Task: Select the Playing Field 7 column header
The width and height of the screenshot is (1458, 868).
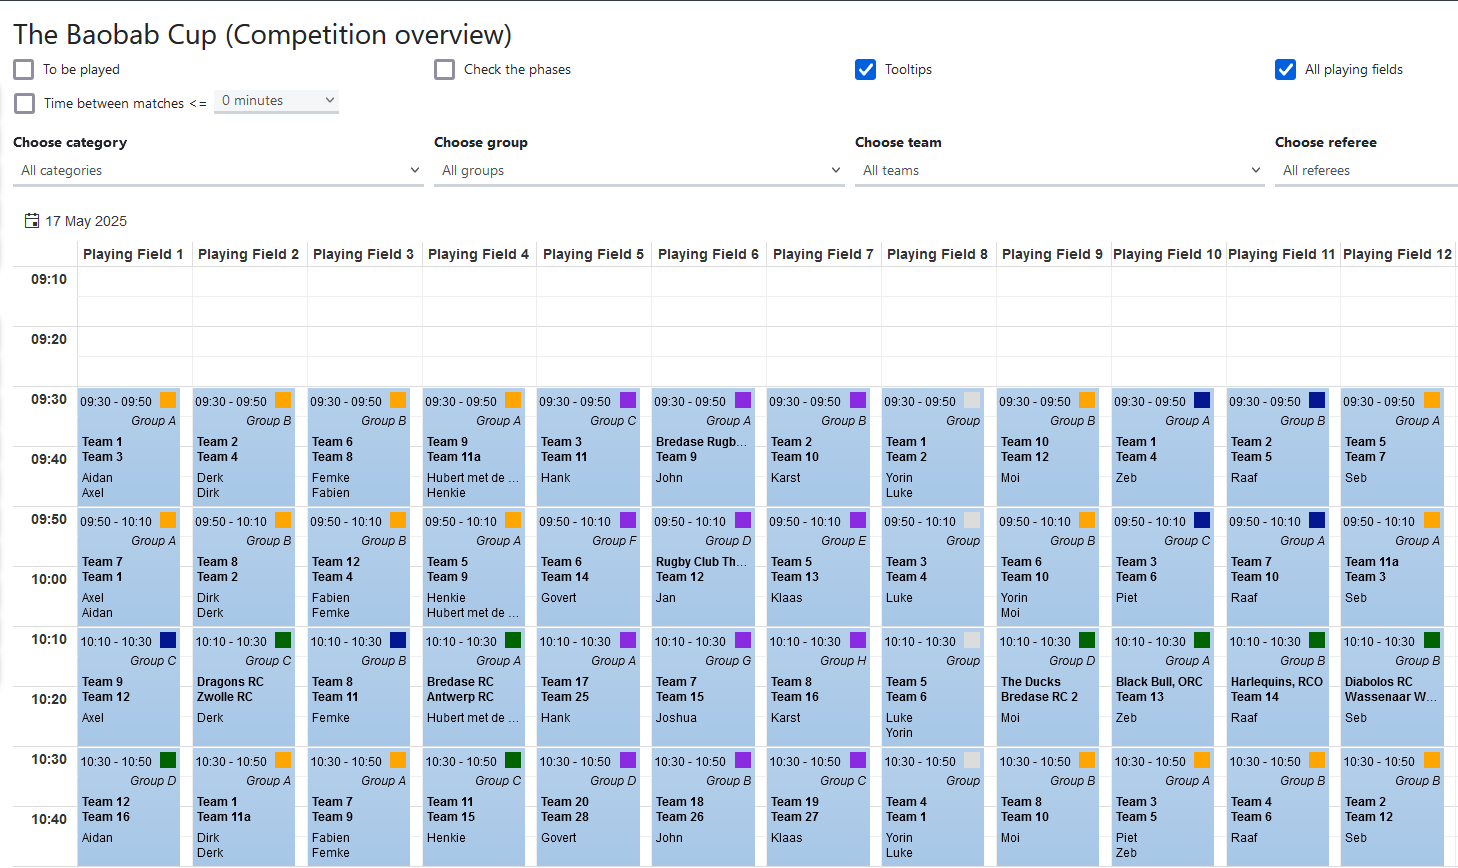Action: tap(823, 254)
